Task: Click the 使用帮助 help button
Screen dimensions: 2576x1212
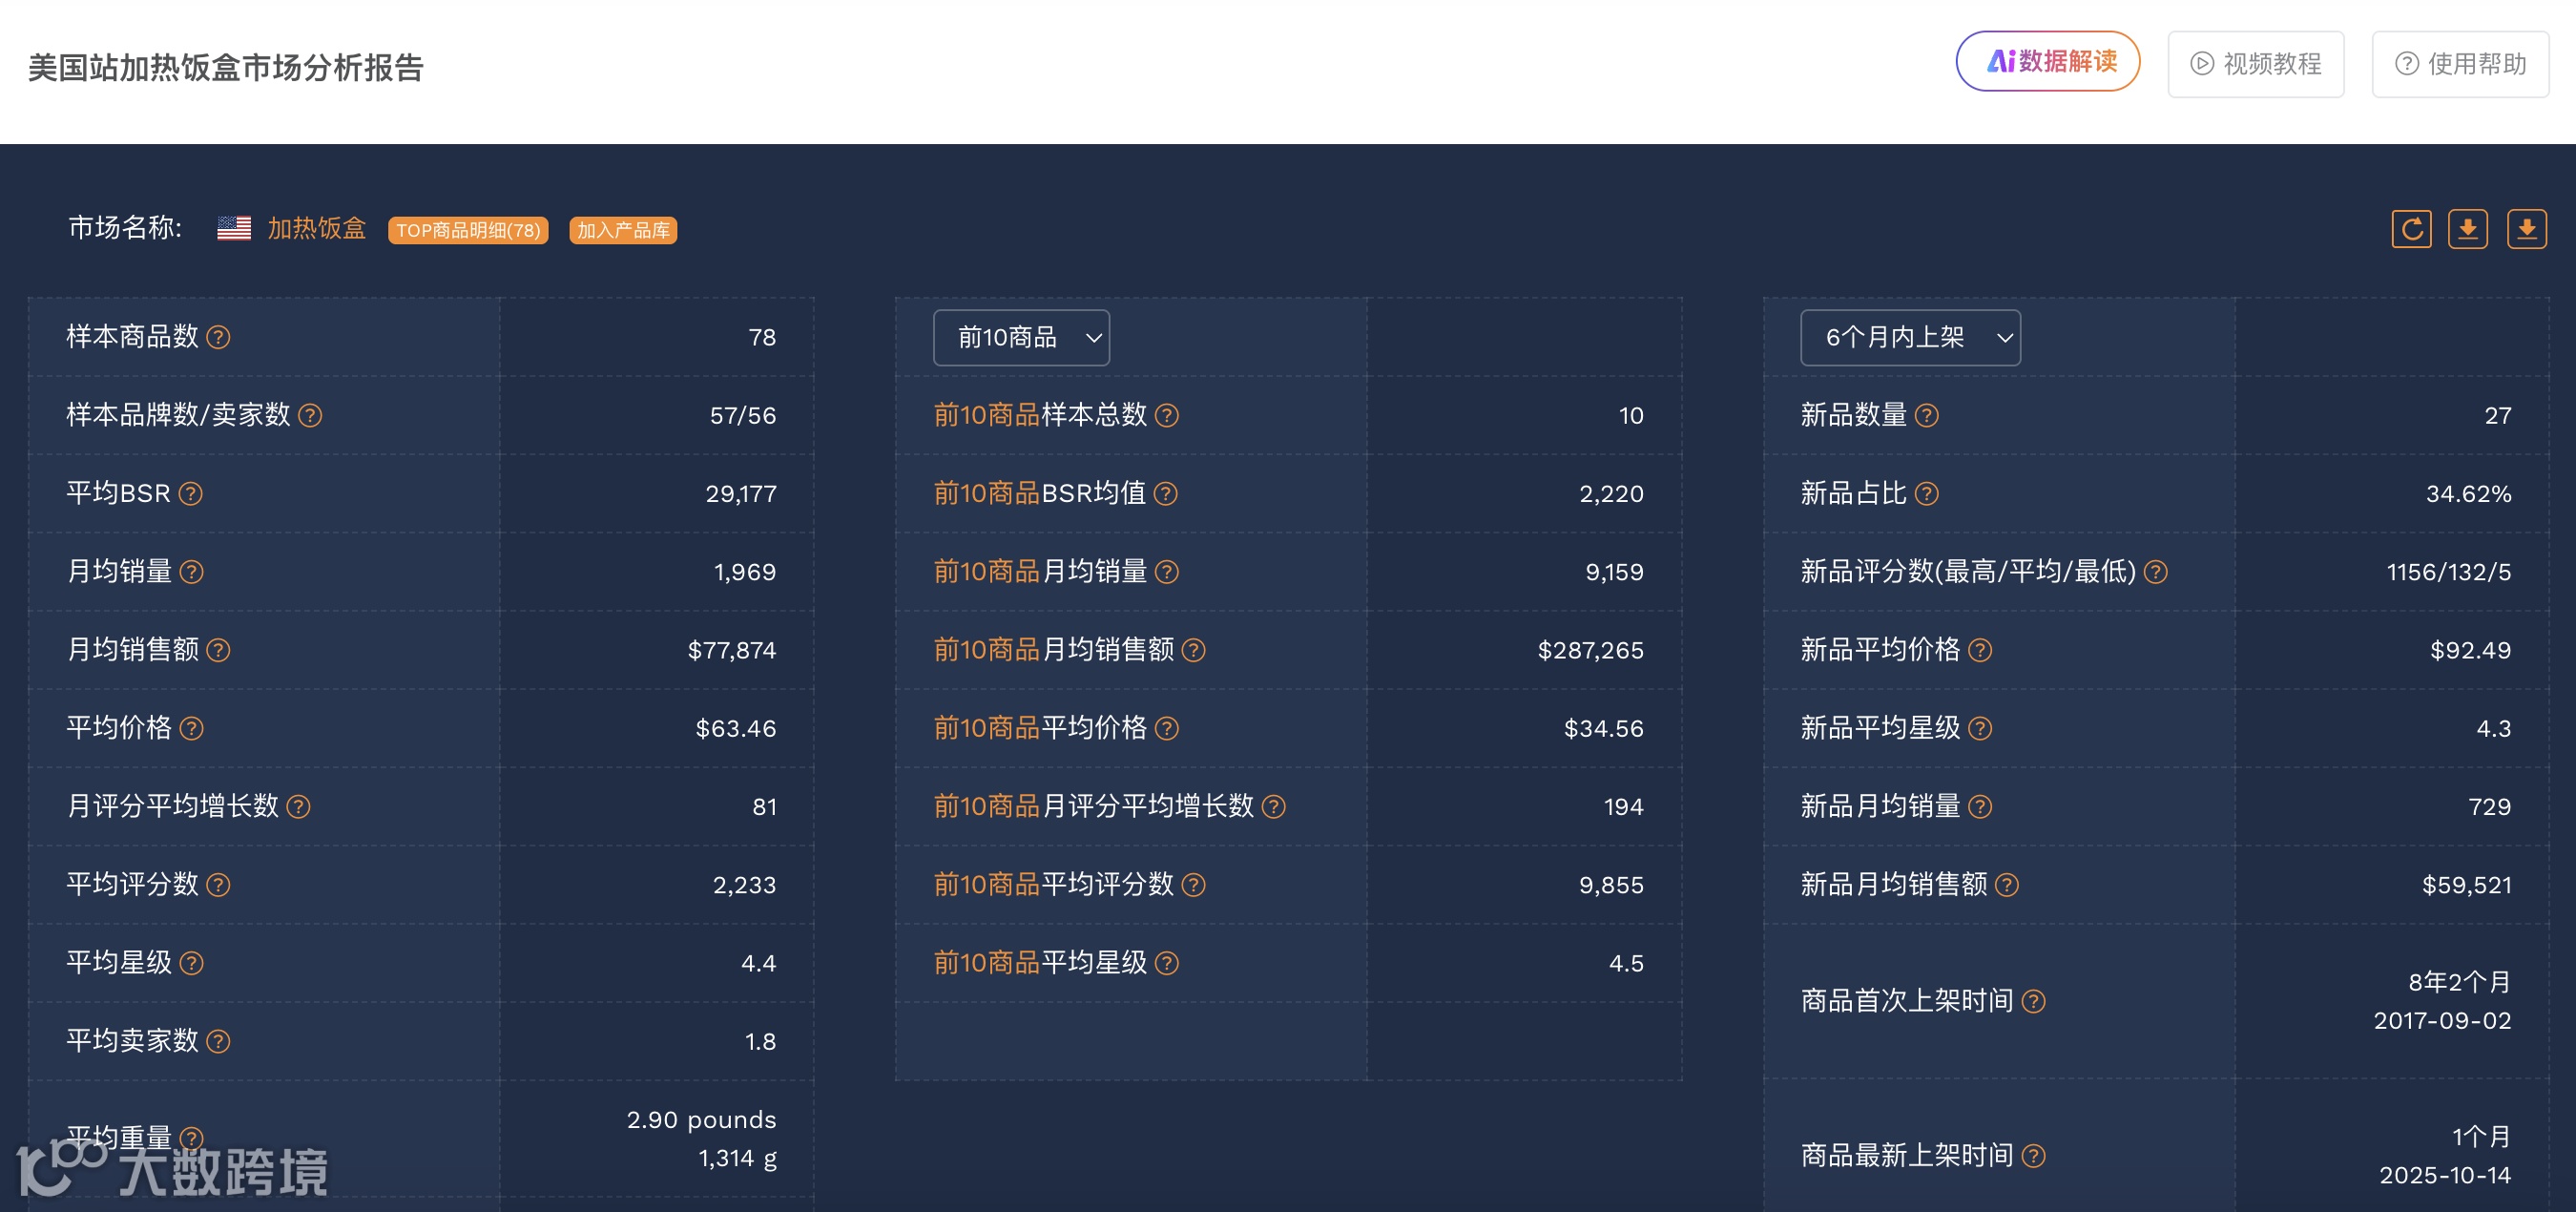Action: tap(2459, 64)
